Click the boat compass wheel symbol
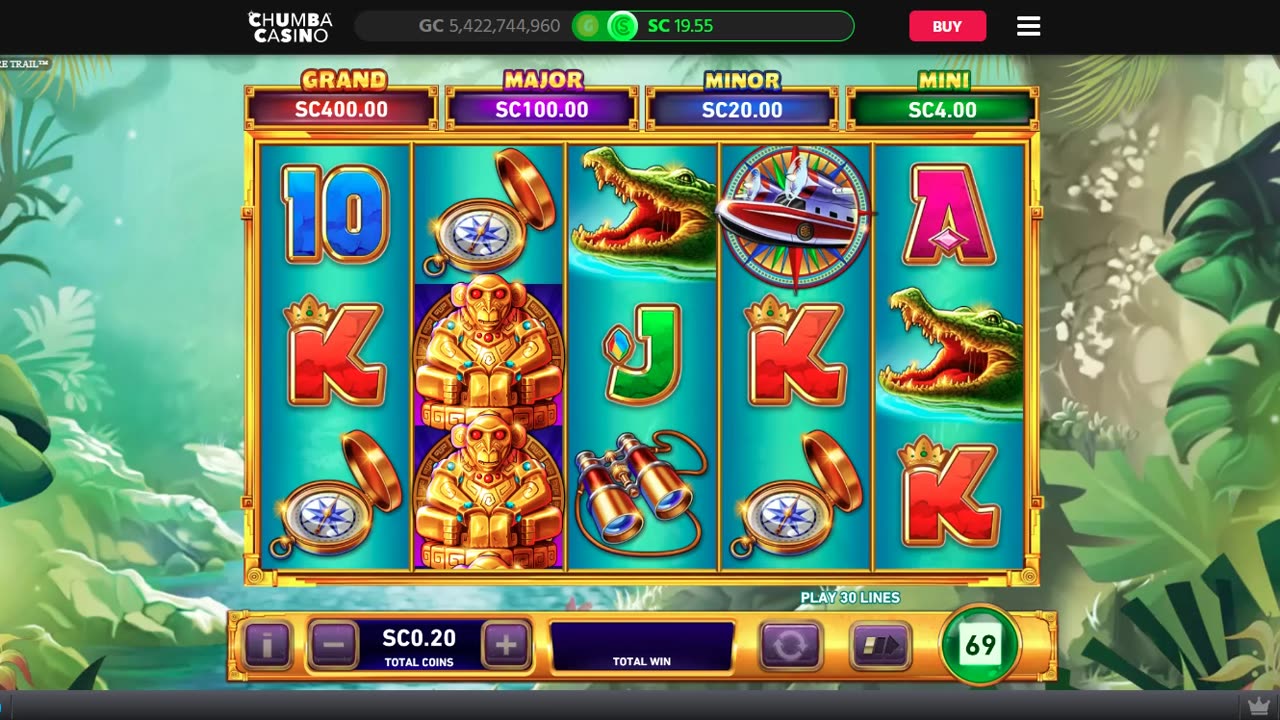 pos(795,215)
